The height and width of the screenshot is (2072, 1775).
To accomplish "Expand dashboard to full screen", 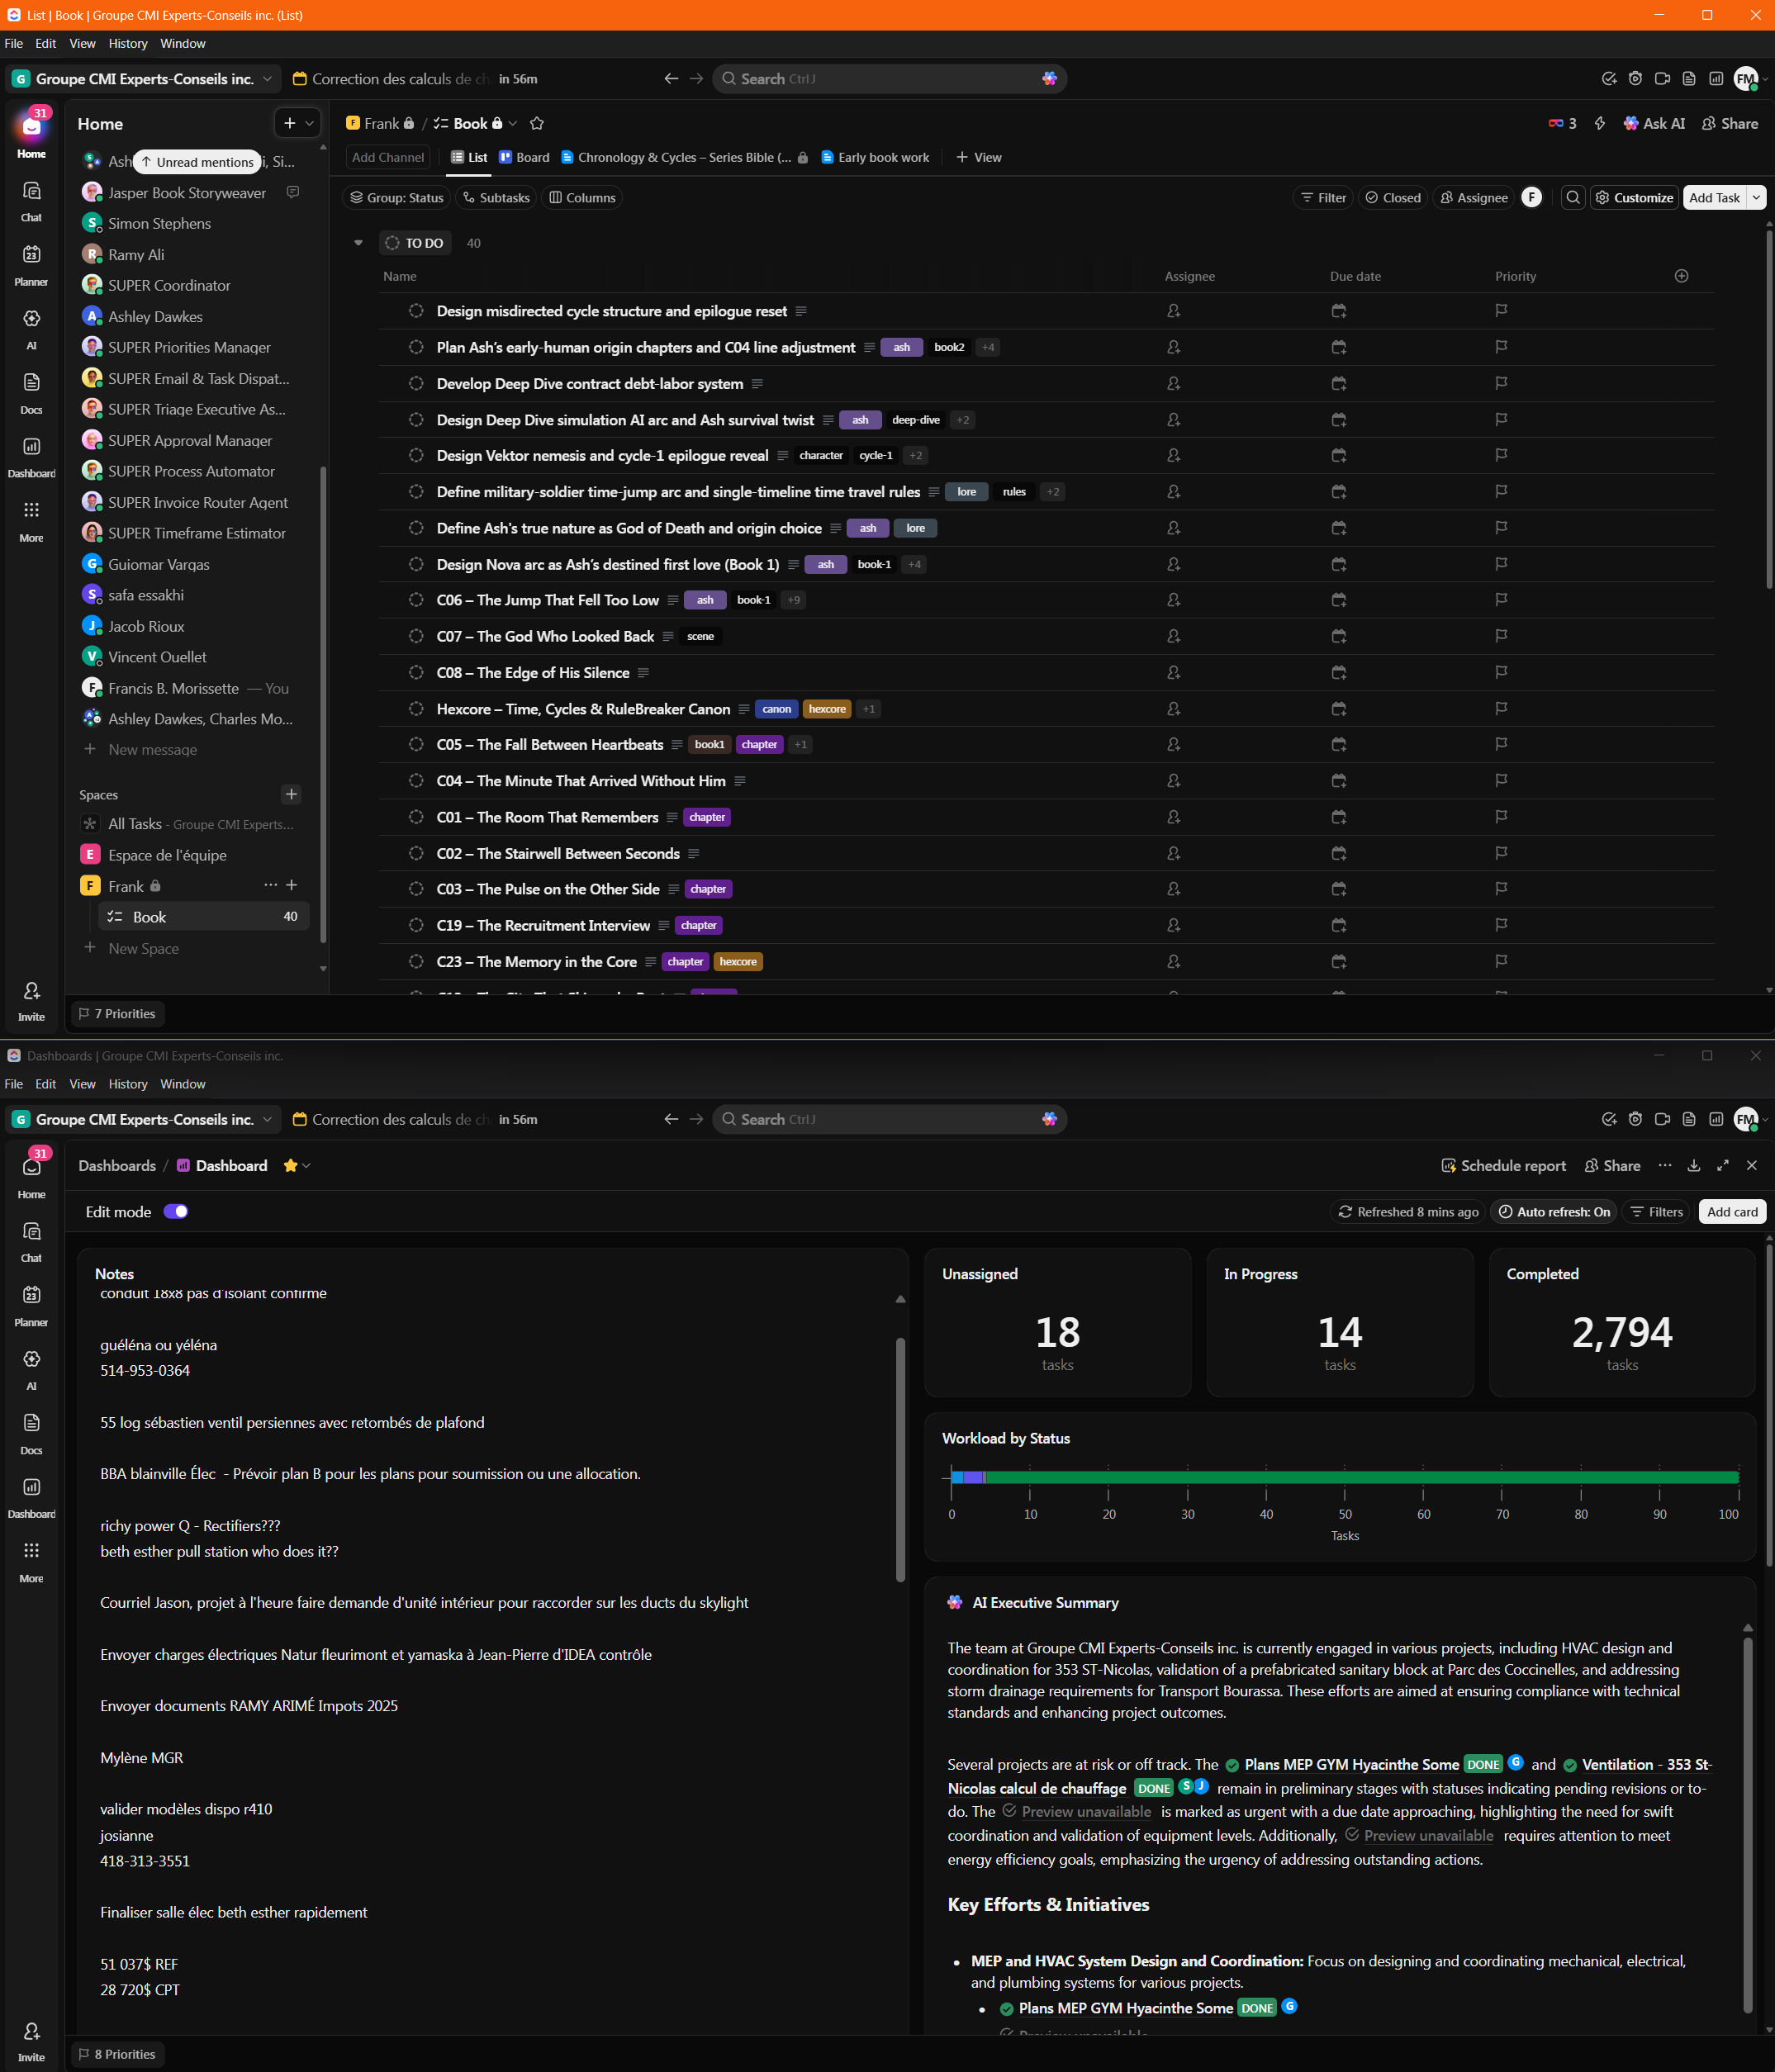I will tap(1722, 1165).
